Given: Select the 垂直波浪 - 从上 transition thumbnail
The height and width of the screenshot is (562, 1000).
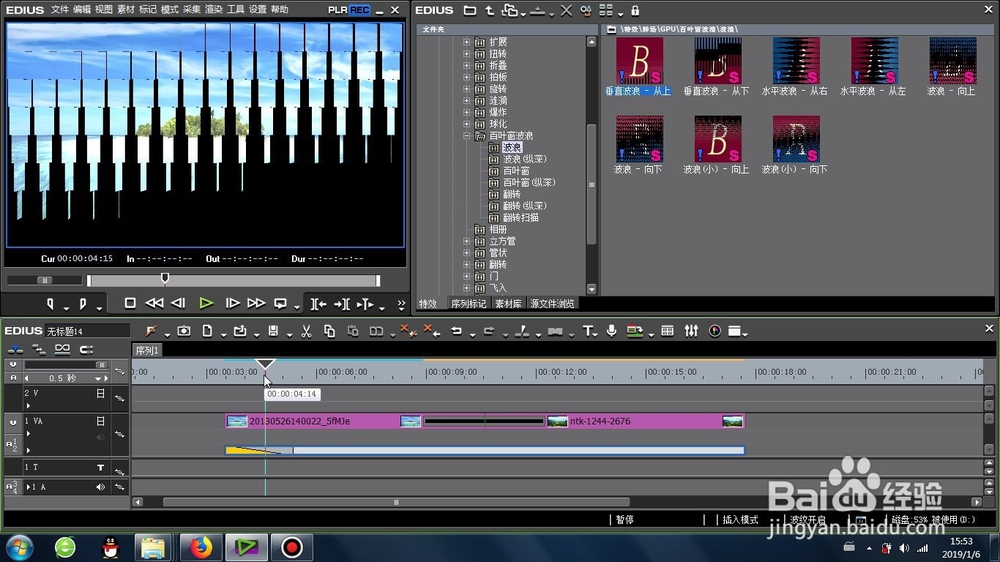Looking at the screenshot, I should (639, 61).
